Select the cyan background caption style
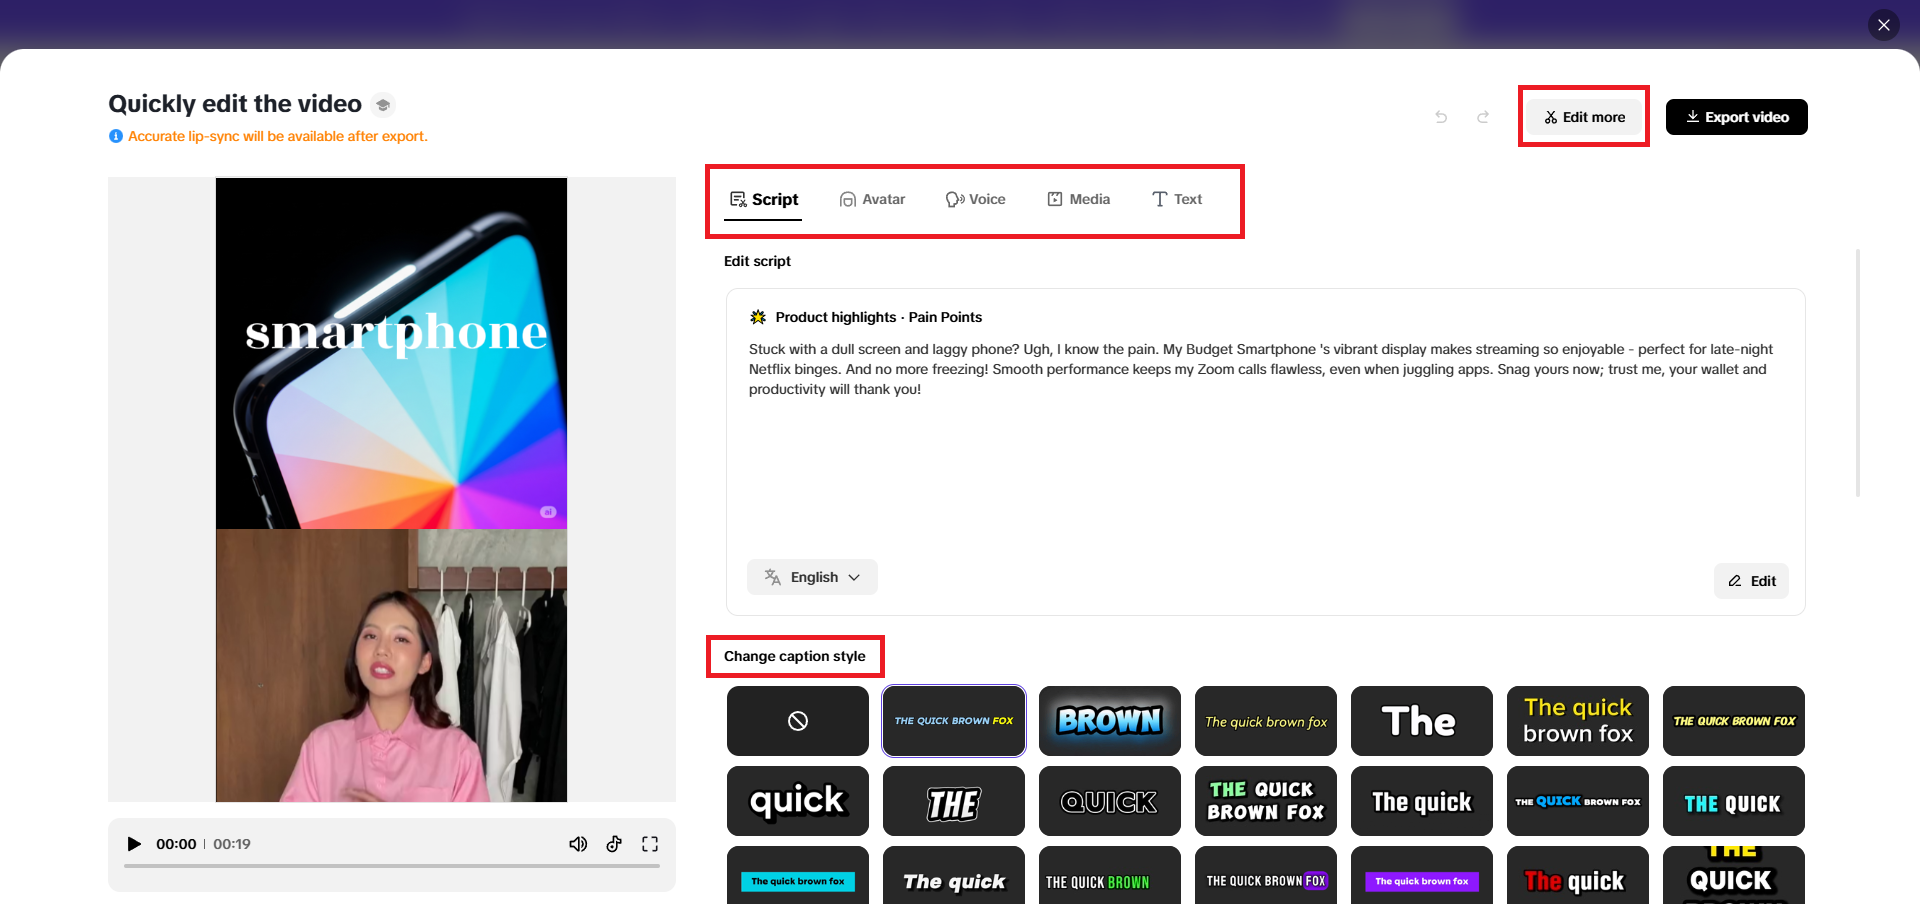 pyautogui.click(x=798, y=876)
